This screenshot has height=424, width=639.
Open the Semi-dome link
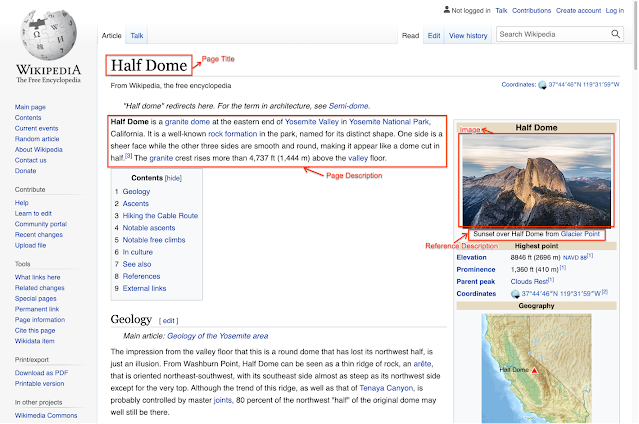coord(348,106)
